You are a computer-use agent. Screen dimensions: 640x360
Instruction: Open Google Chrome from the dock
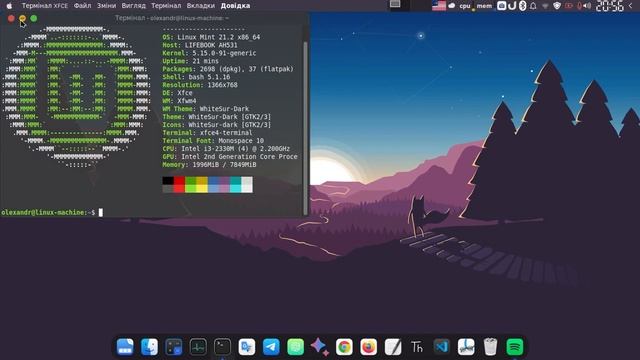point(344,347)
